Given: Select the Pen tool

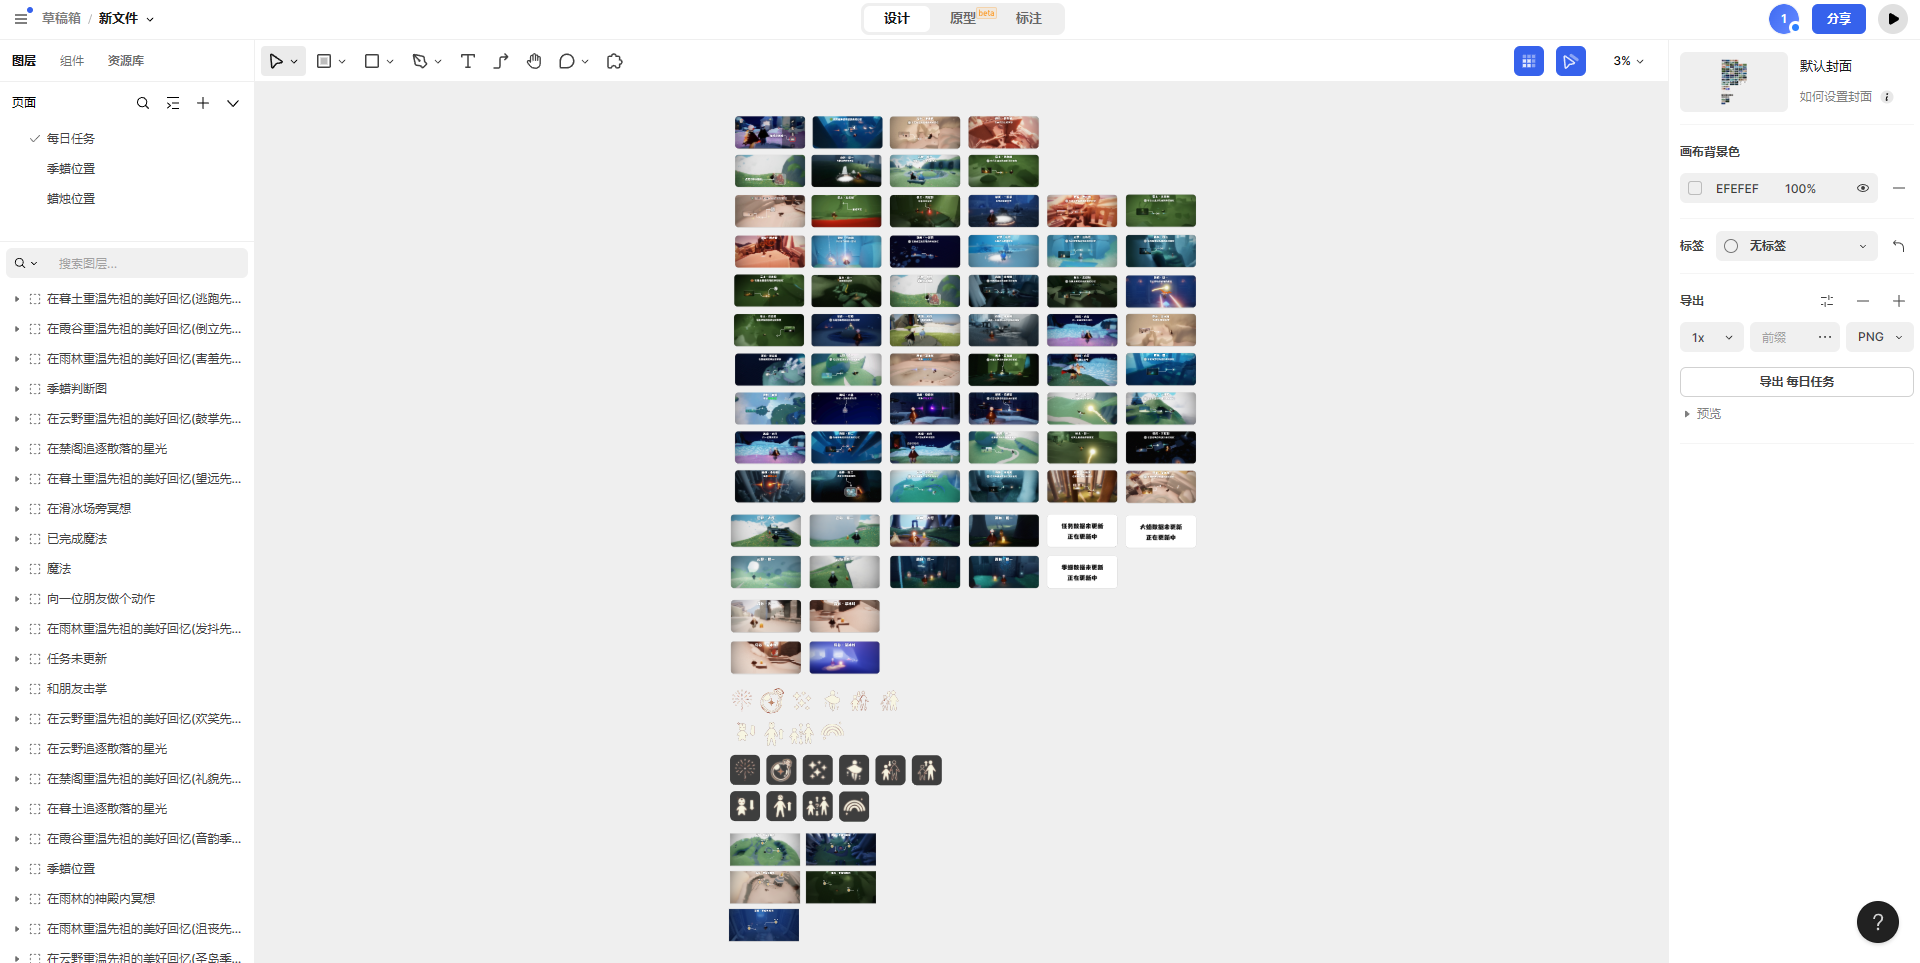Looking at the screenshot, I should [420, 61].
